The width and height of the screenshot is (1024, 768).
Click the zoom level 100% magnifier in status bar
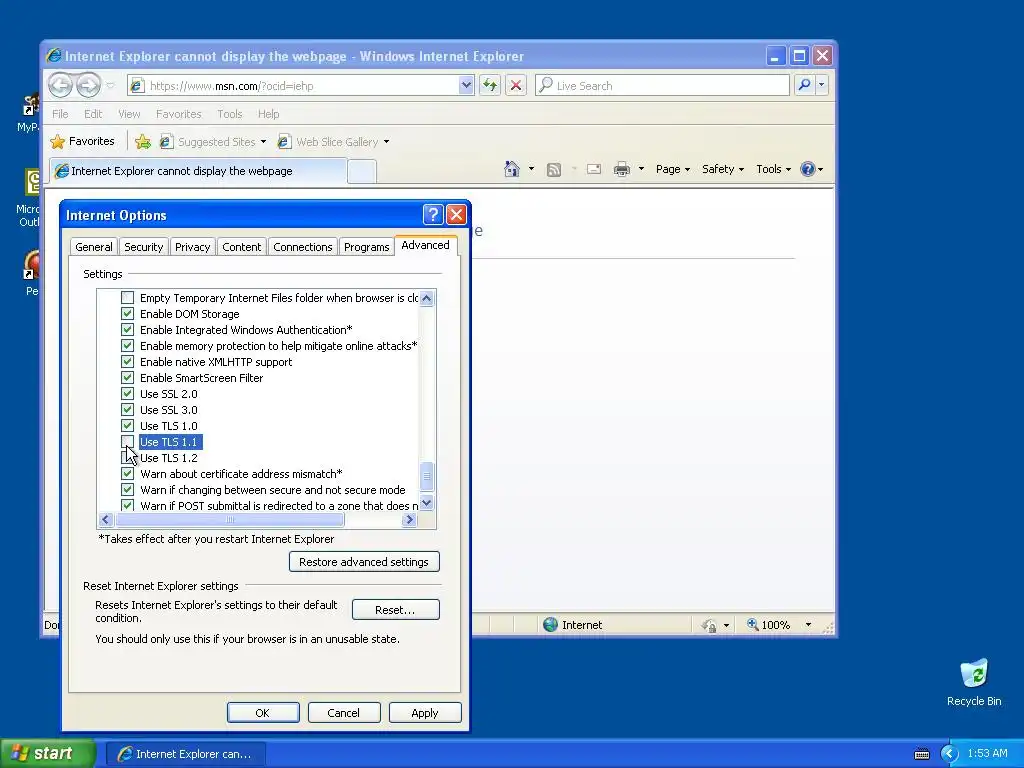(x=753, y=624)
